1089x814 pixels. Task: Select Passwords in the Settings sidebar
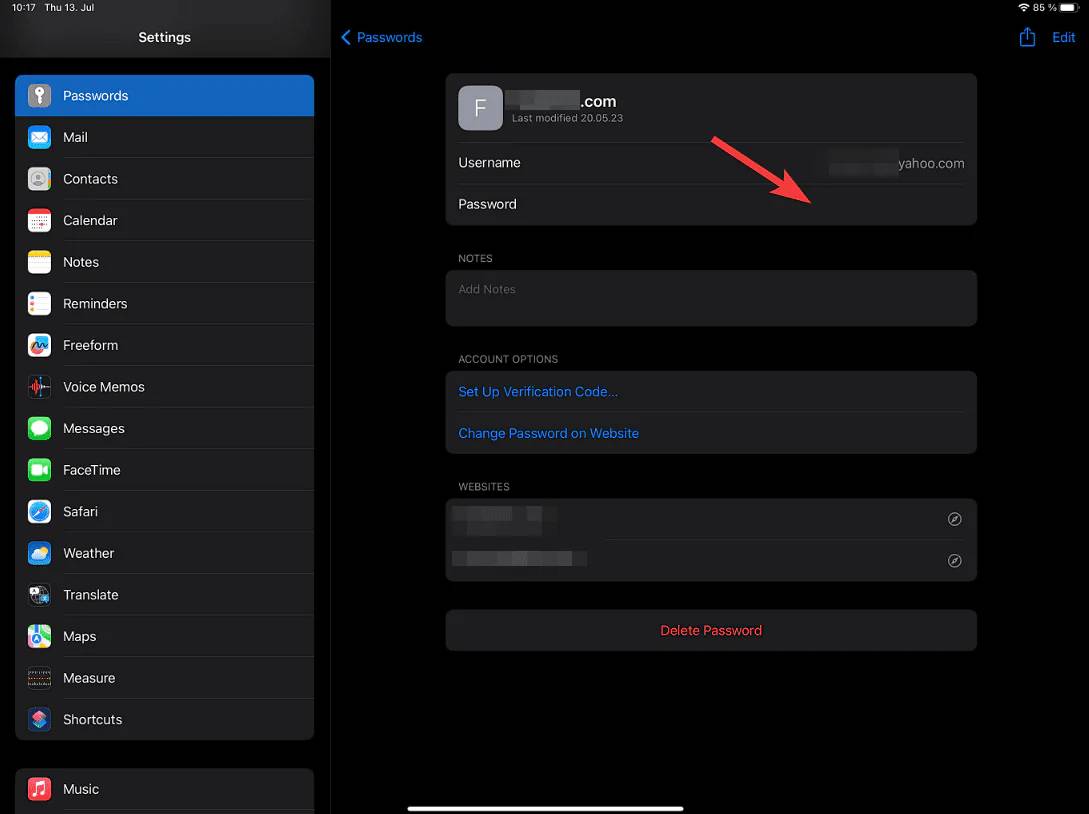pyautogui.click(x=165, y=95)
